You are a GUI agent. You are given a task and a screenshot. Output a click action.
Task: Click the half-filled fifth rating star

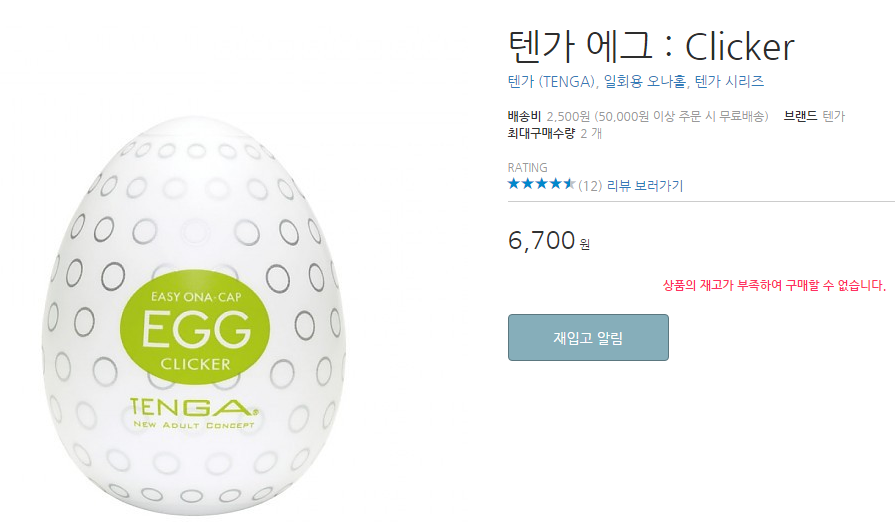[569, 184]
